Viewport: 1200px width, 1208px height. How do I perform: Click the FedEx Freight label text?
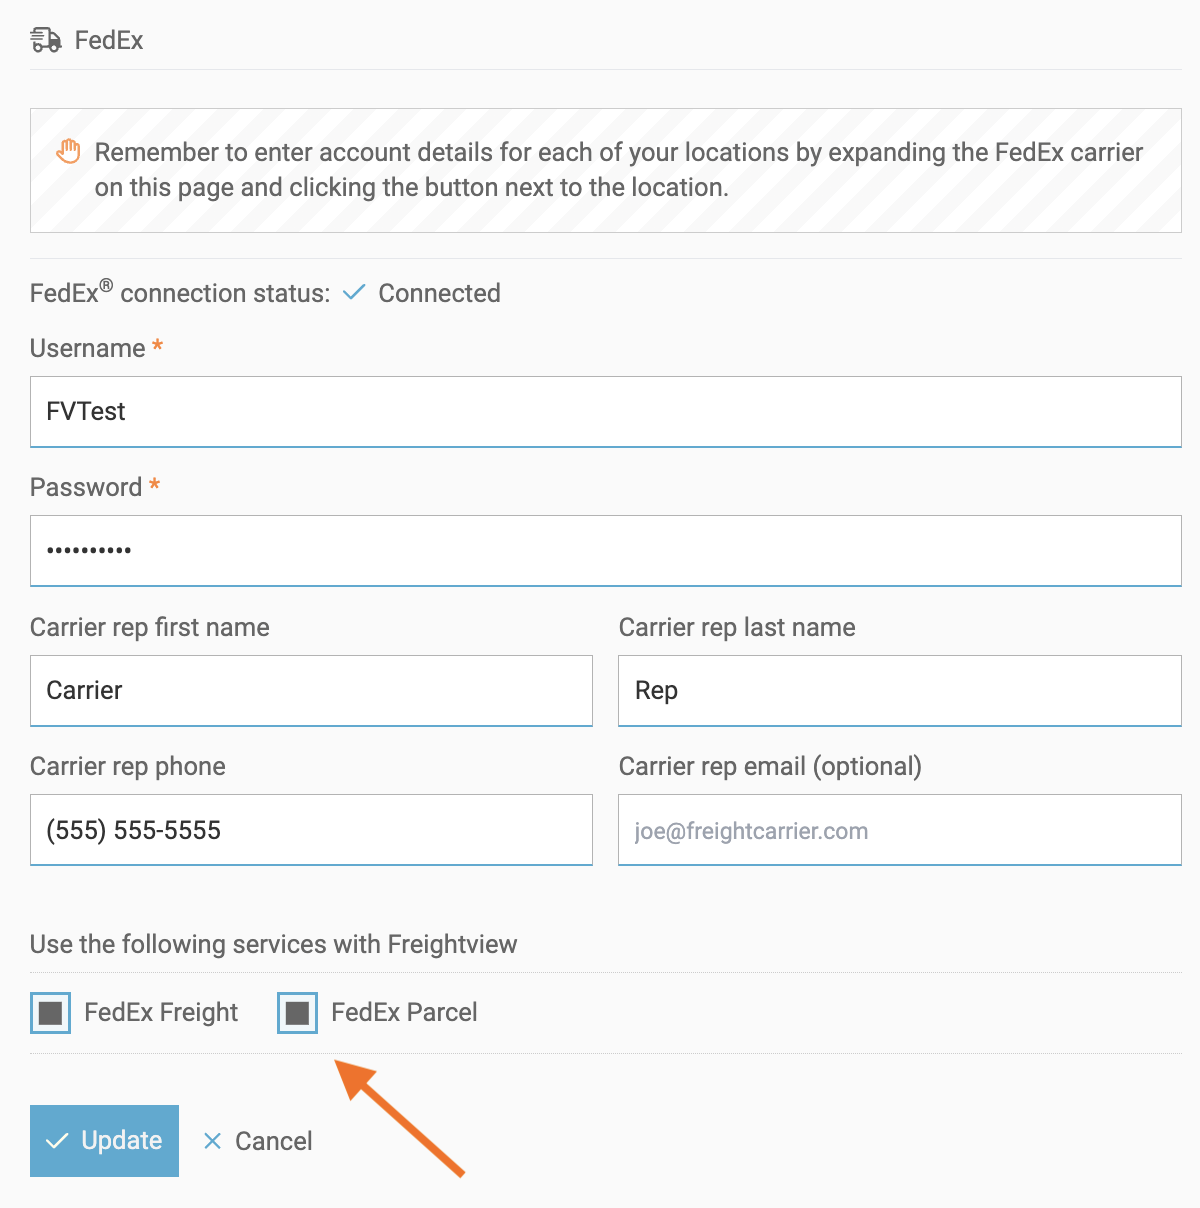(x=161, y=1013)
